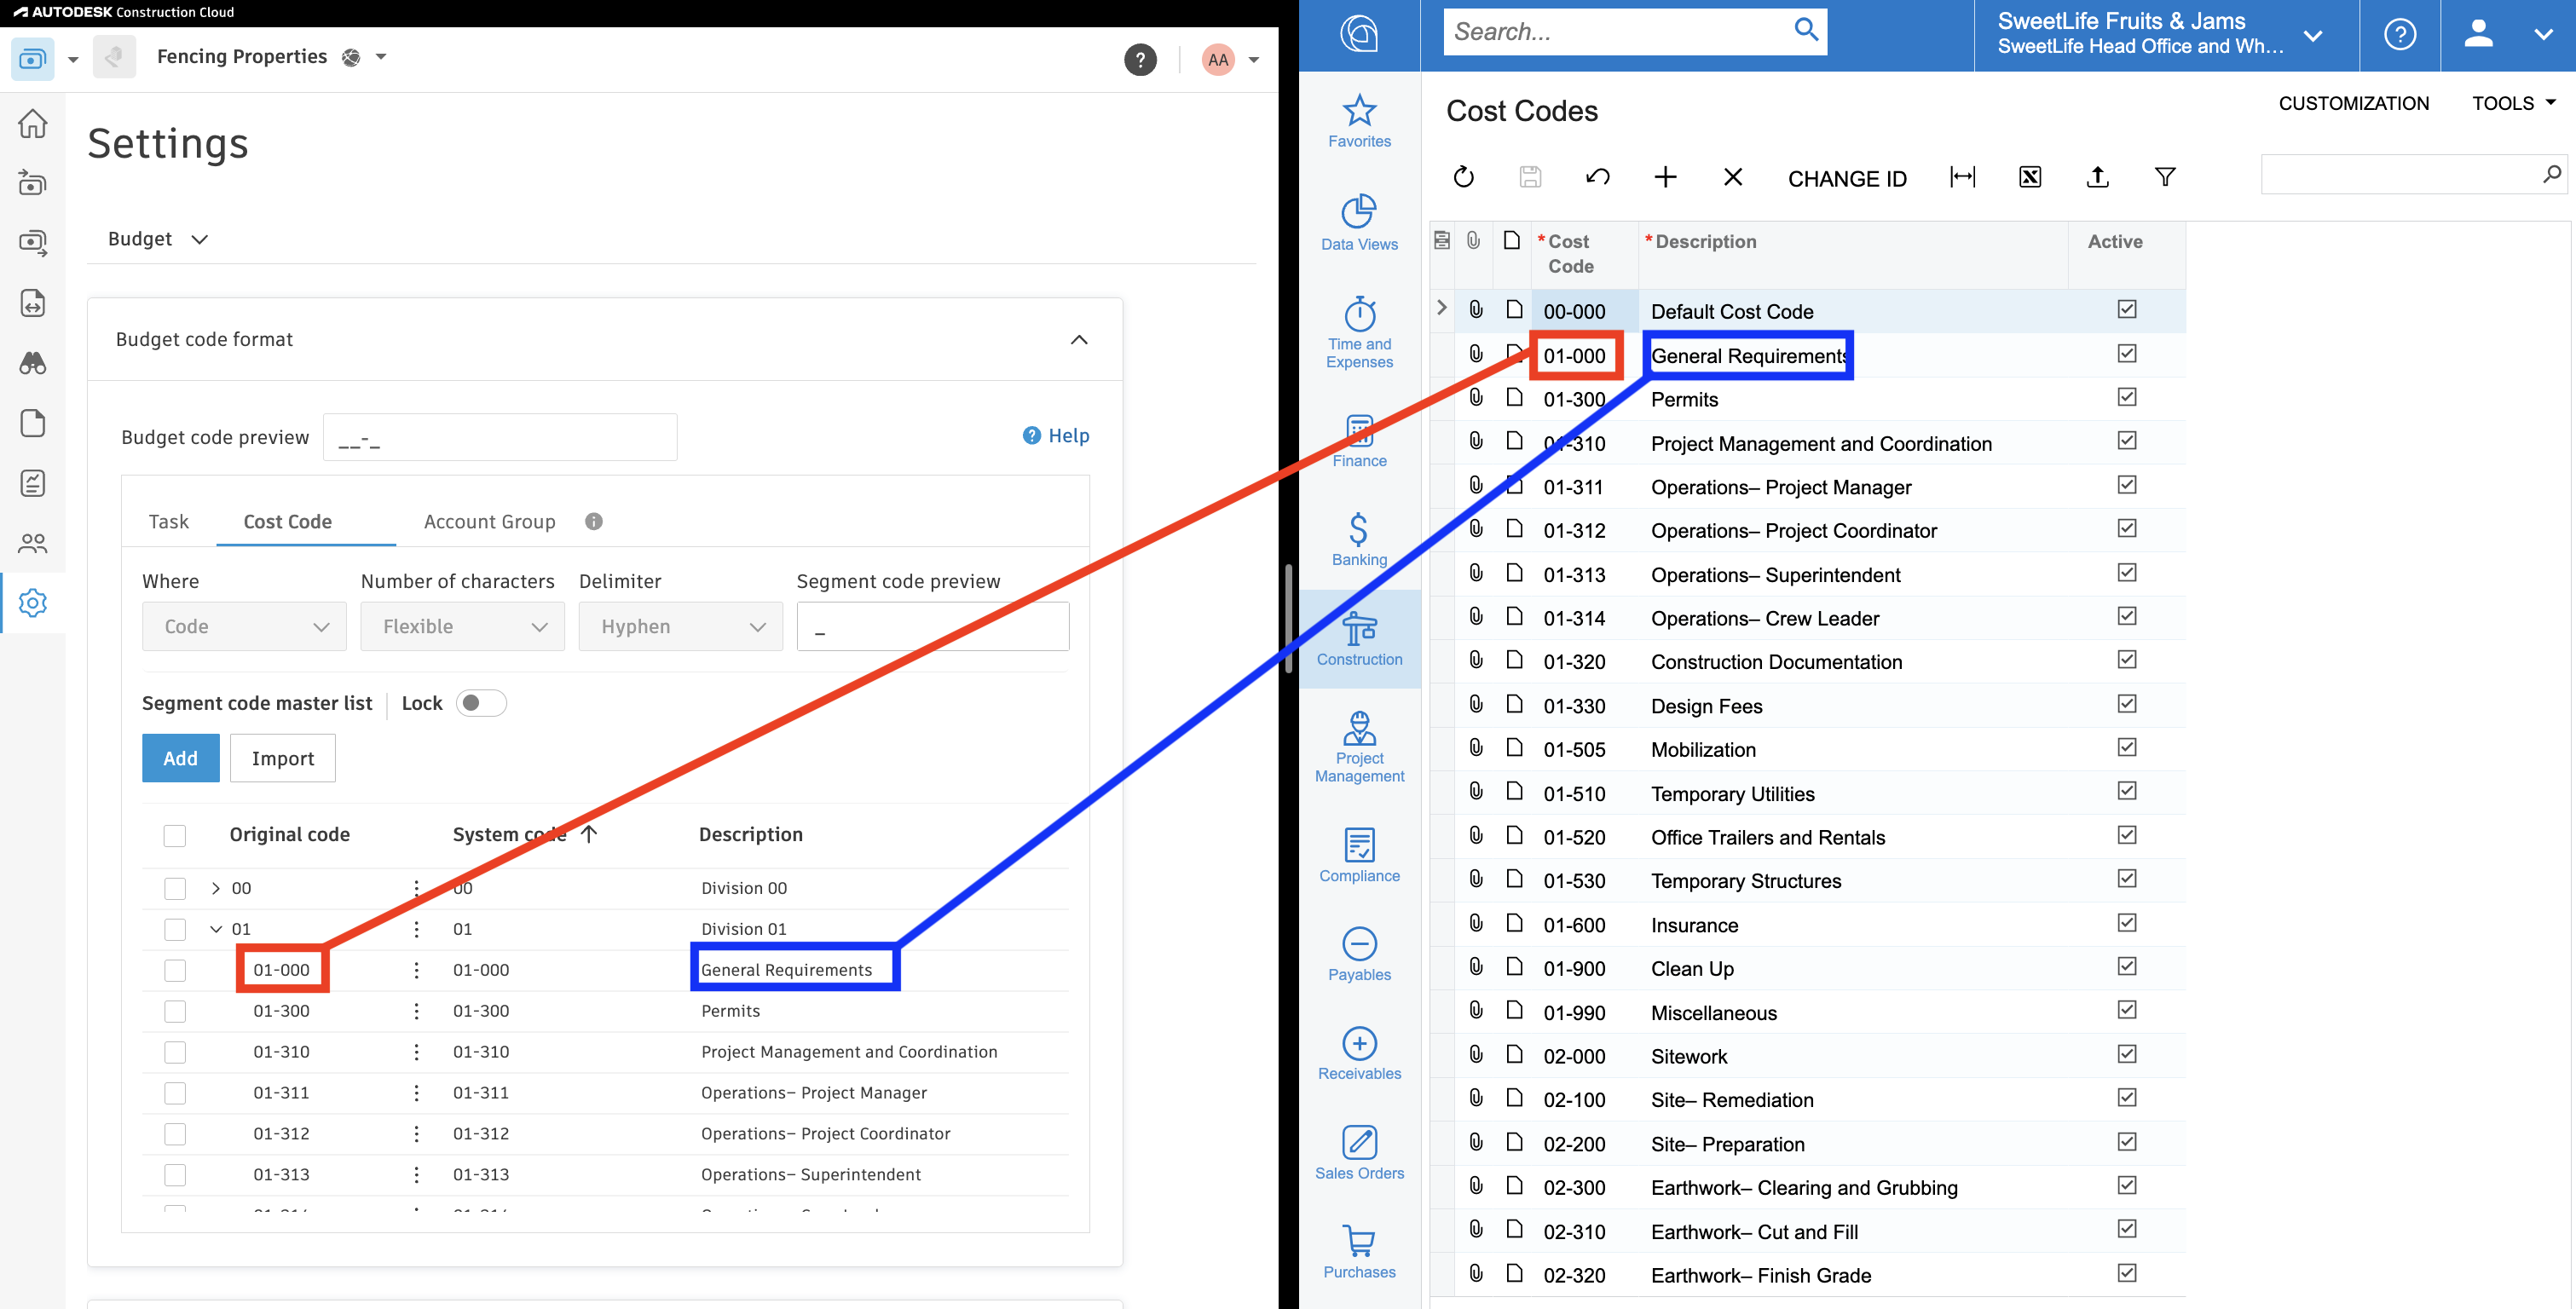Toggle the Segment code master list Lock switch
This screenshot has height=1309, width=2576.
point(481,703)
